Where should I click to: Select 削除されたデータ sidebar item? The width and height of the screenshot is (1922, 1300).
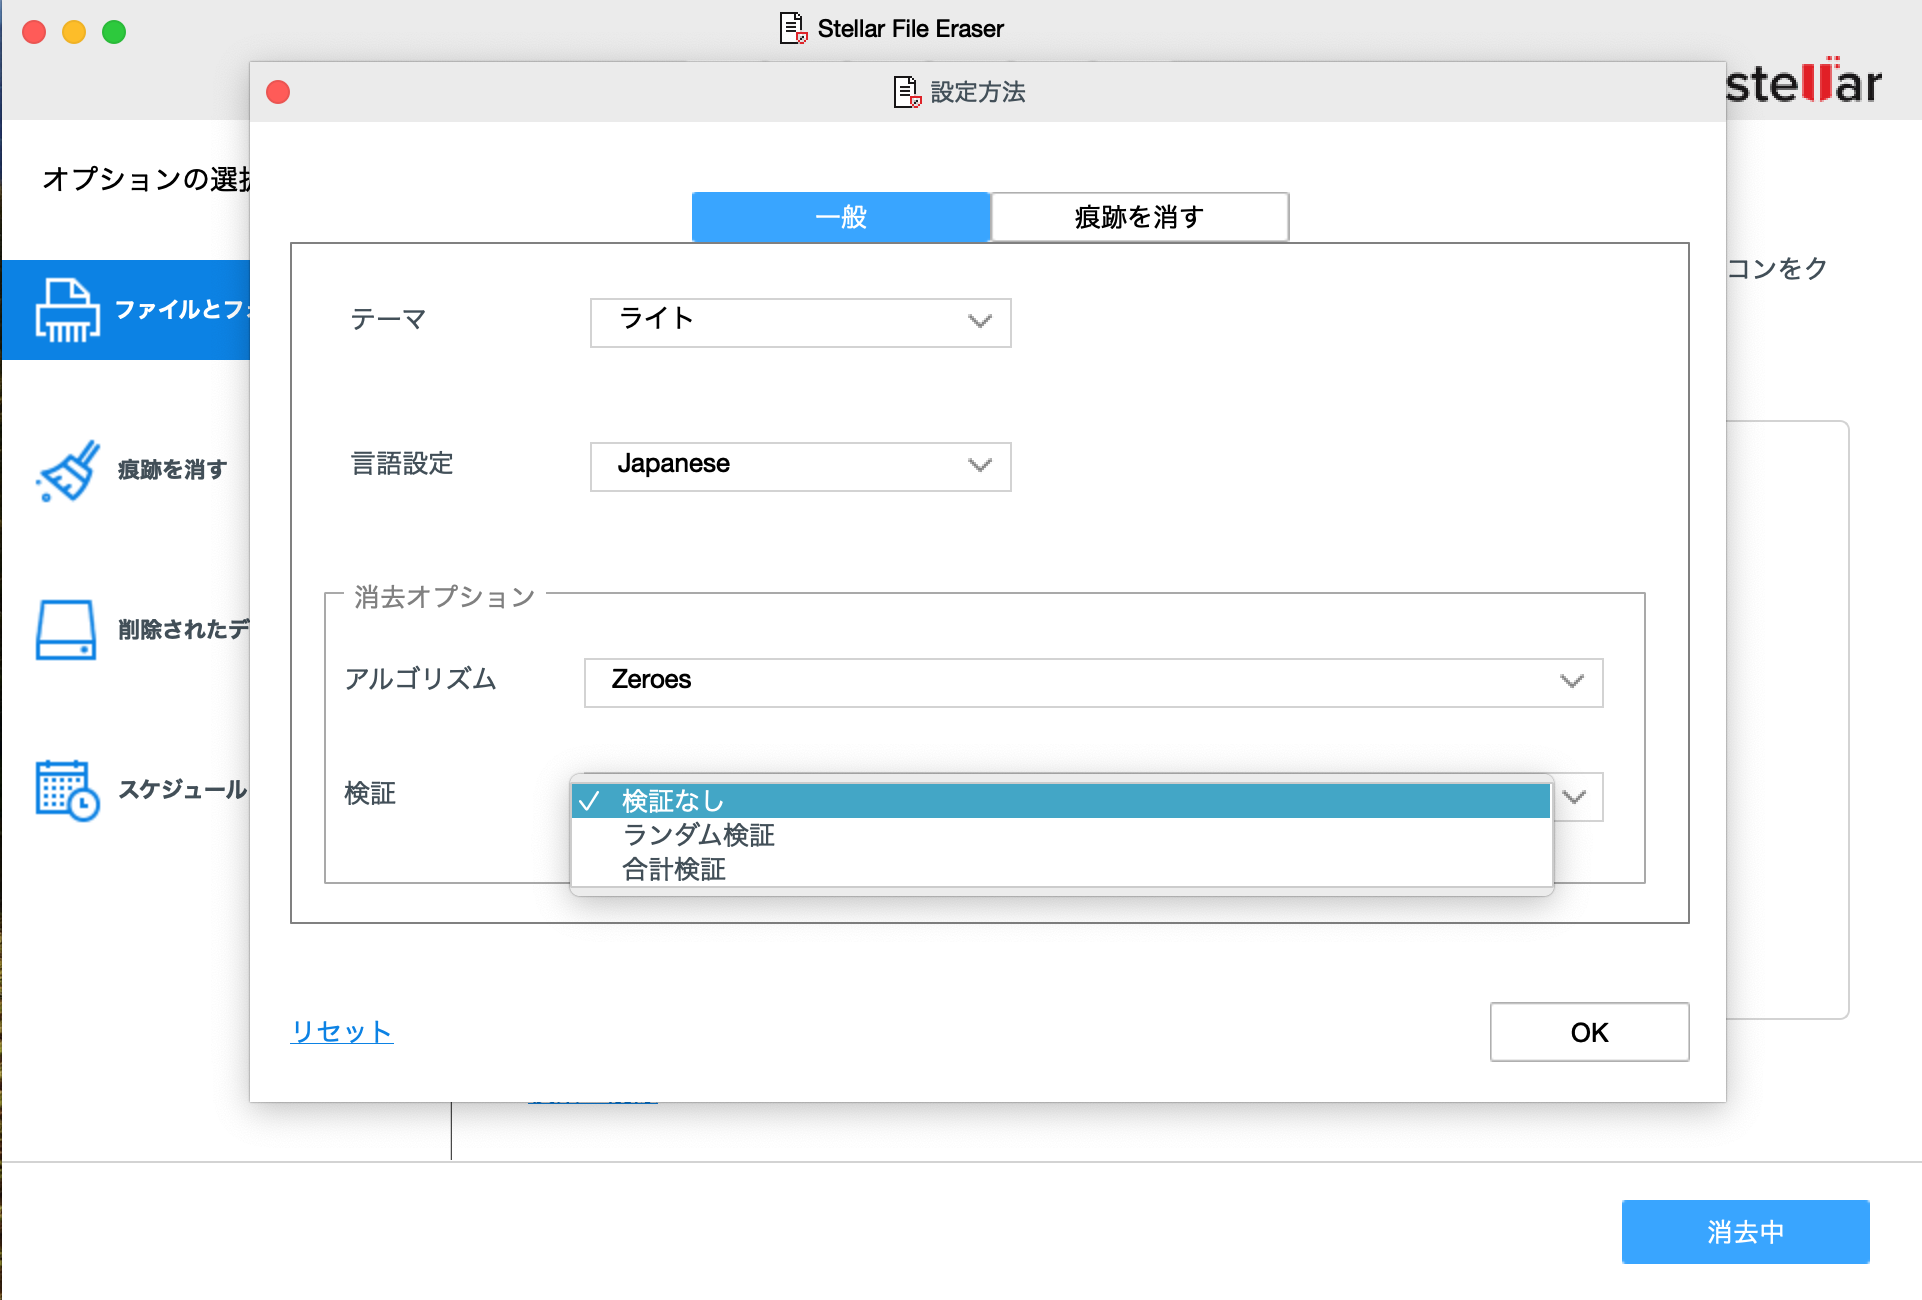[126, 629]
